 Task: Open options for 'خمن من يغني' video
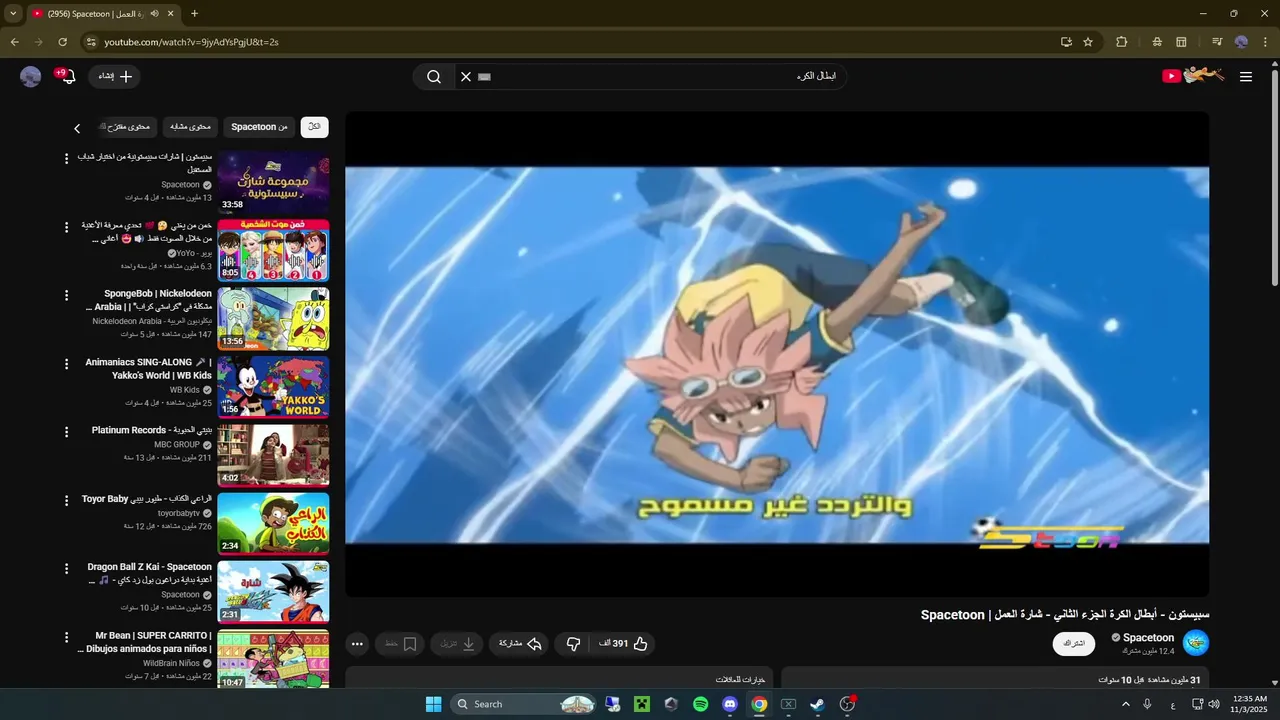coord(67,227)
